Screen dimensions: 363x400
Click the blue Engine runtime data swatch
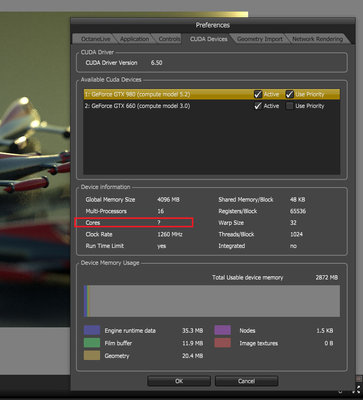pyautogui.click(x=92, y=330)
